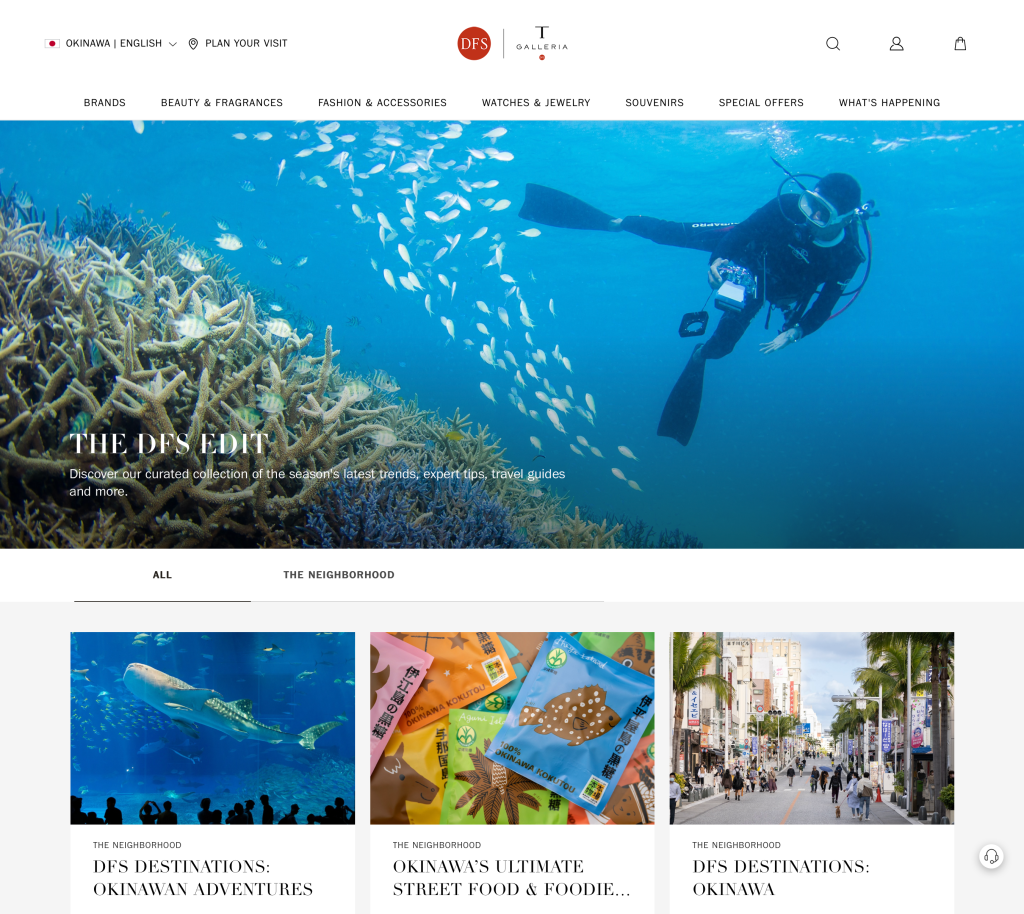The width and height of the screenshot is (1024, 914).
Task: Click the headset support chat icon
Action: point(991,856)
